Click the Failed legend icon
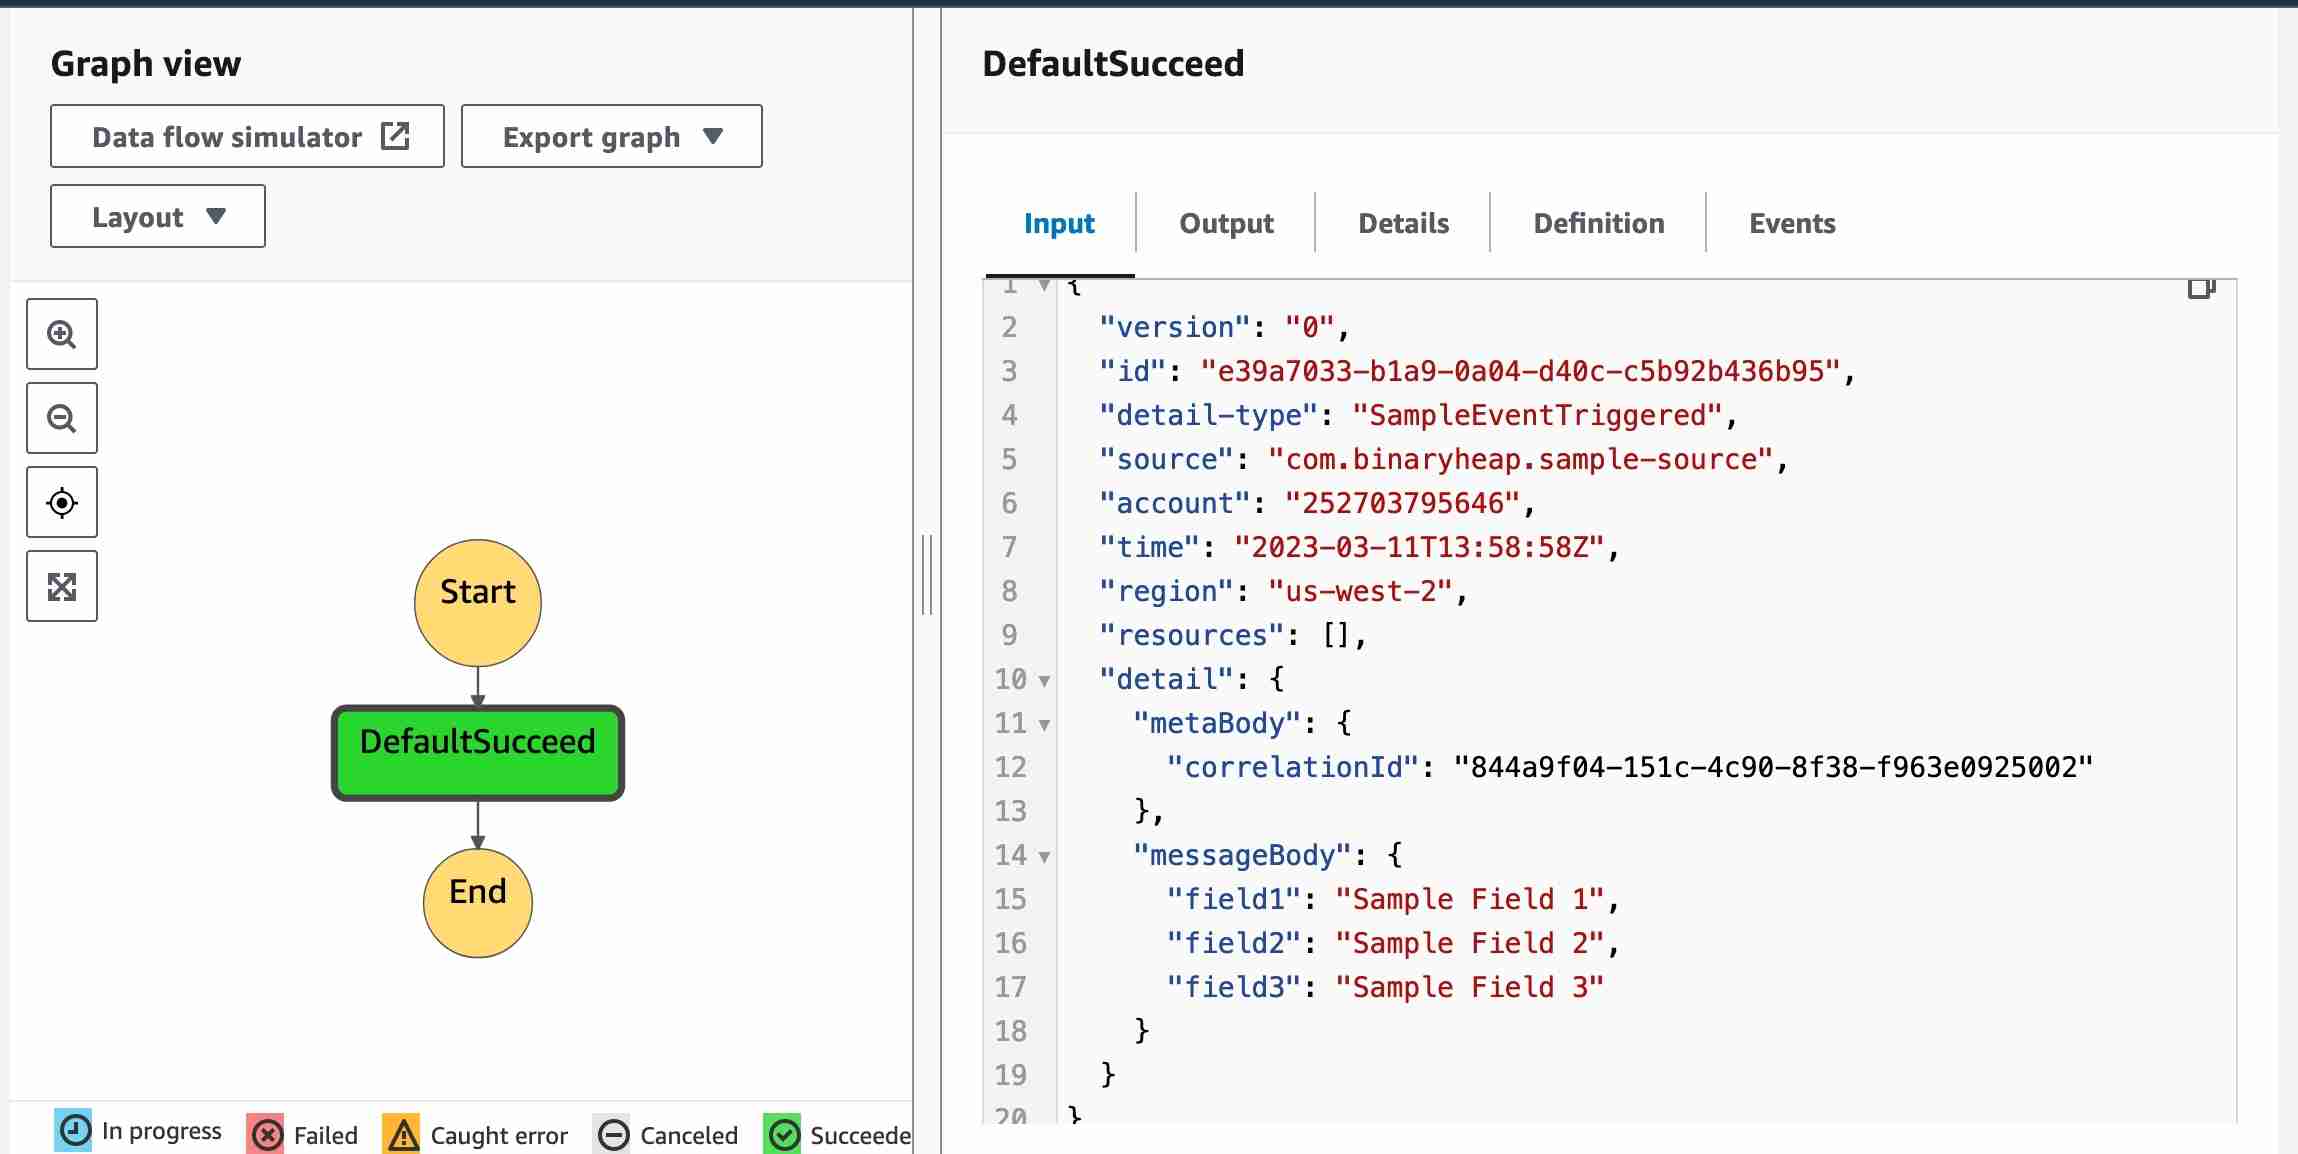The image size is (2298, 1154). coord(266,1135)
